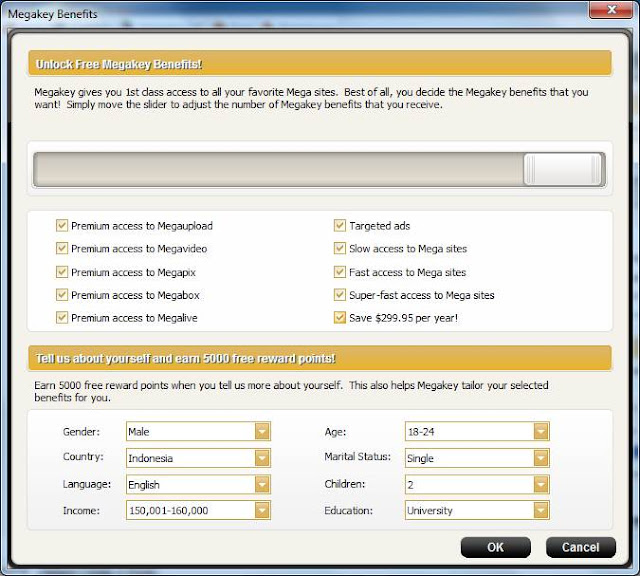The image size is (640, 576).
Task: Open the Children dropdown arrow
Action: pos(541,485)
